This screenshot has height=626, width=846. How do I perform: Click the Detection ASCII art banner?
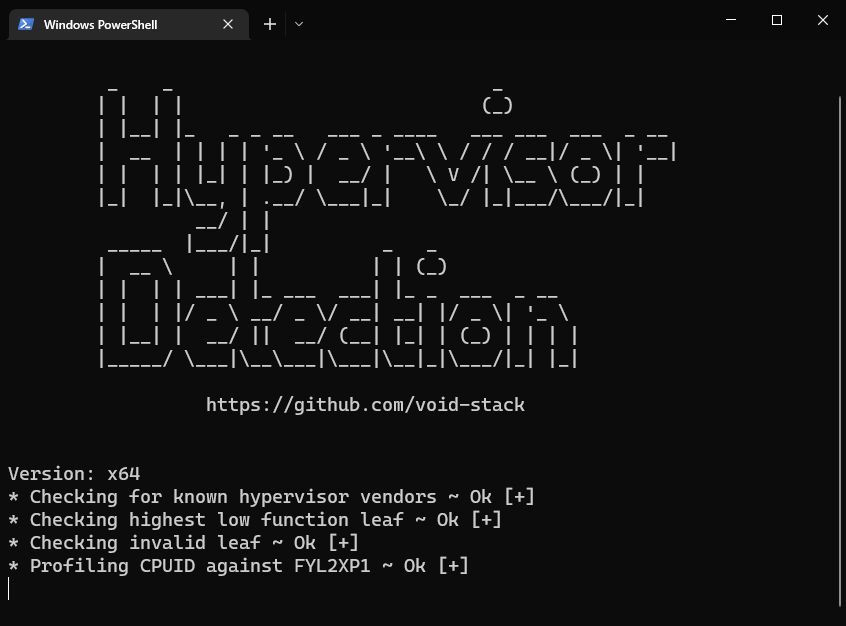[338, 308]
